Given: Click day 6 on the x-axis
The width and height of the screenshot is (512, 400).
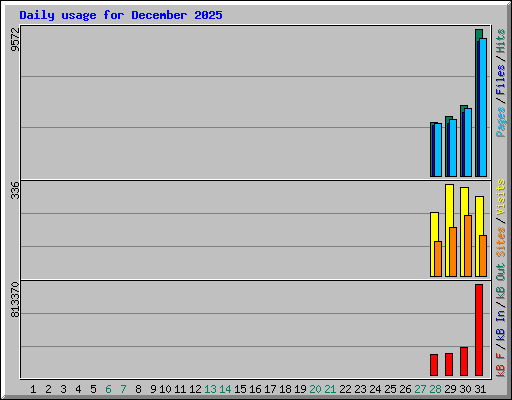Looking at the screenshot, I should coord(108,389).
